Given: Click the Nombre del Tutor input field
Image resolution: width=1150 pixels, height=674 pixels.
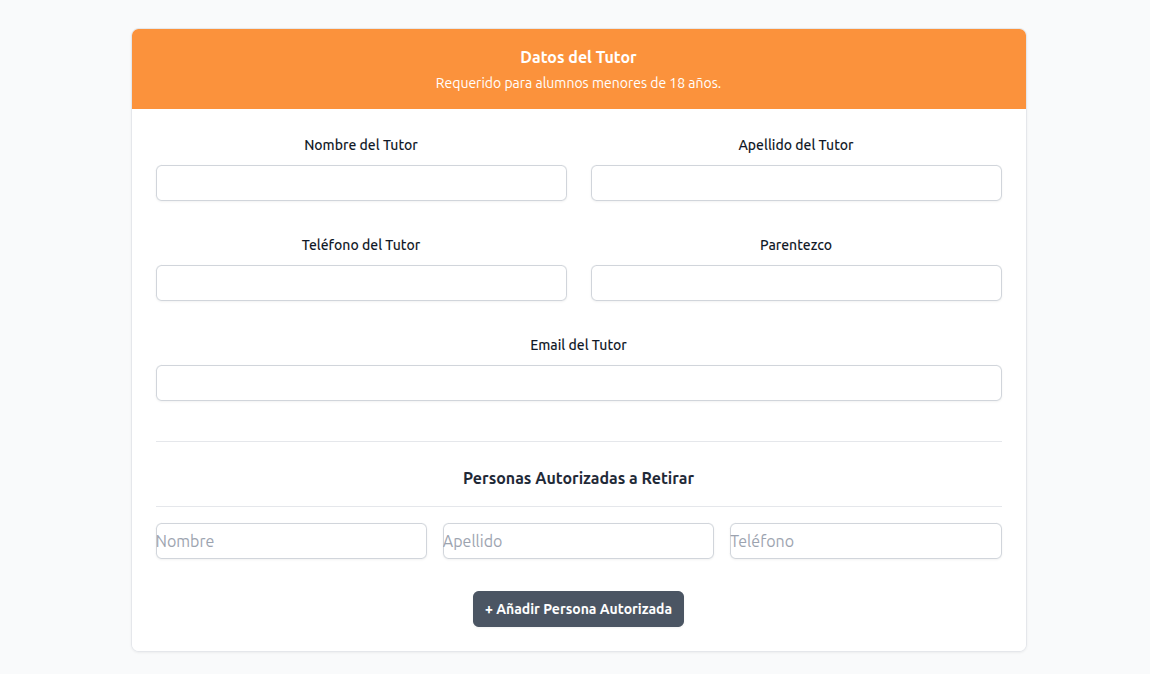Looking at the screenshot, I should [360, 183].
